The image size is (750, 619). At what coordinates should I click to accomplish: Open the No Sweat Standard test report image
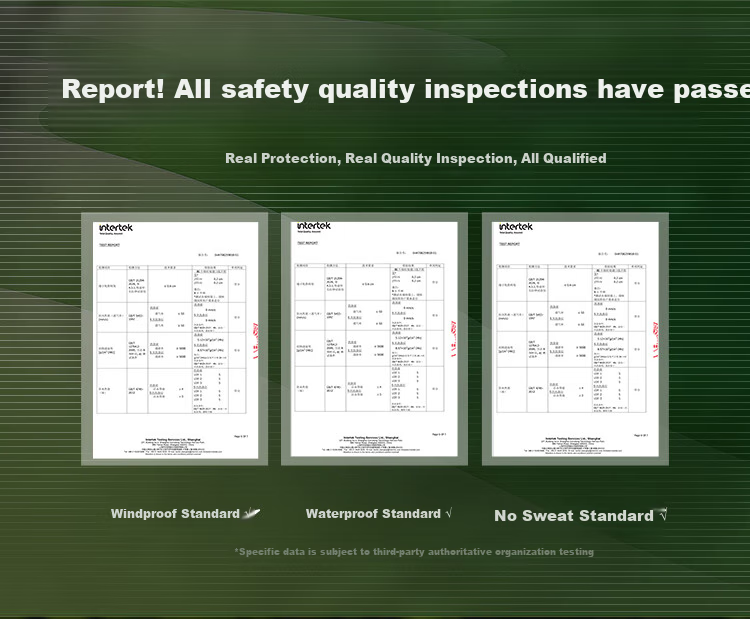[x=575, y=339]
